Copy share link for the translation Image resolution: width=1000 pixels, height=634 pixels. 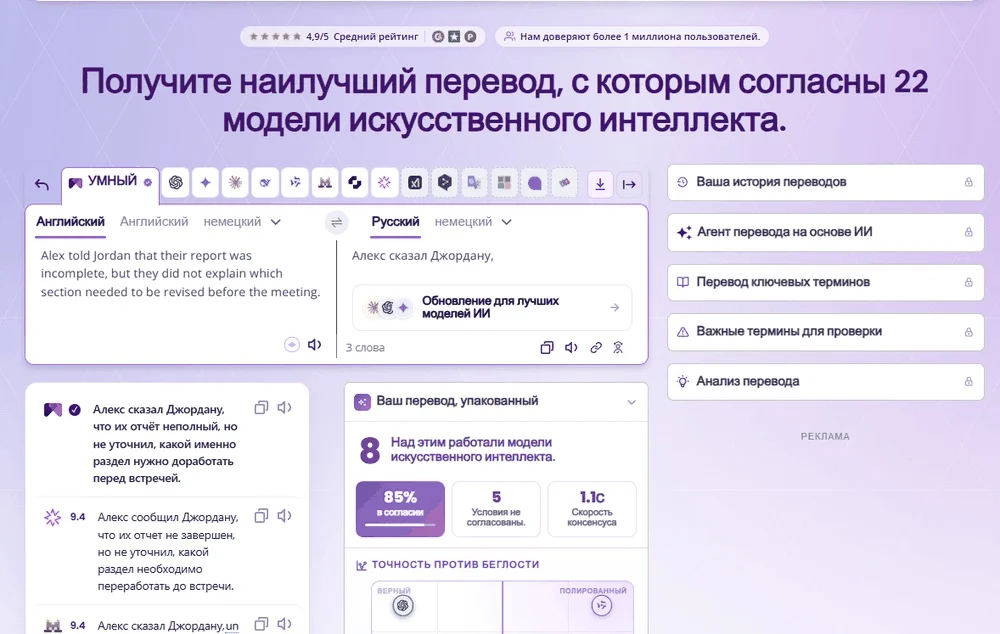click(596, 348)
